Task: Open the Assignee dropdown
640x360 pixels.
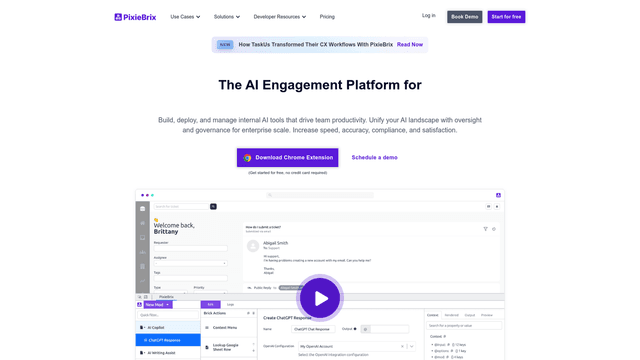Action: [191, 263]
